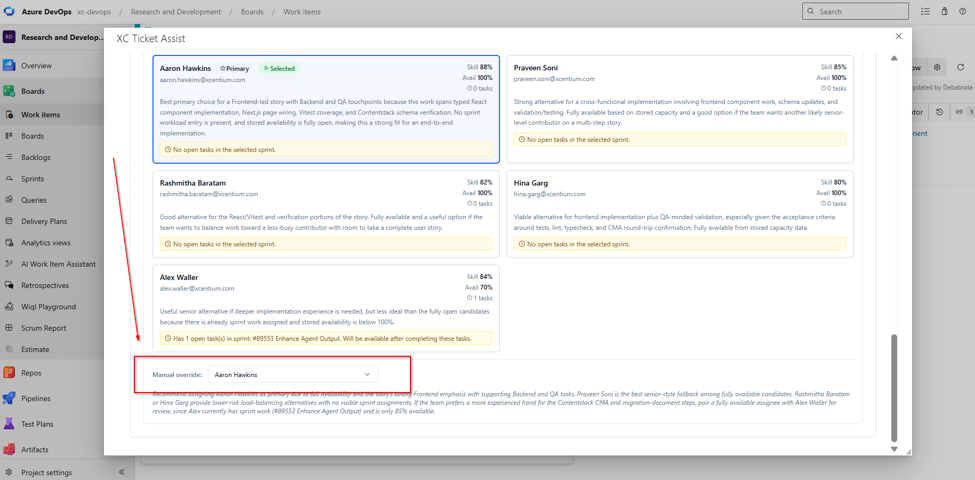Click the XC Ticket Assist dialog title
Image resolution: width=975 pixels, height=480 pixels.
(x=150, y=39)
